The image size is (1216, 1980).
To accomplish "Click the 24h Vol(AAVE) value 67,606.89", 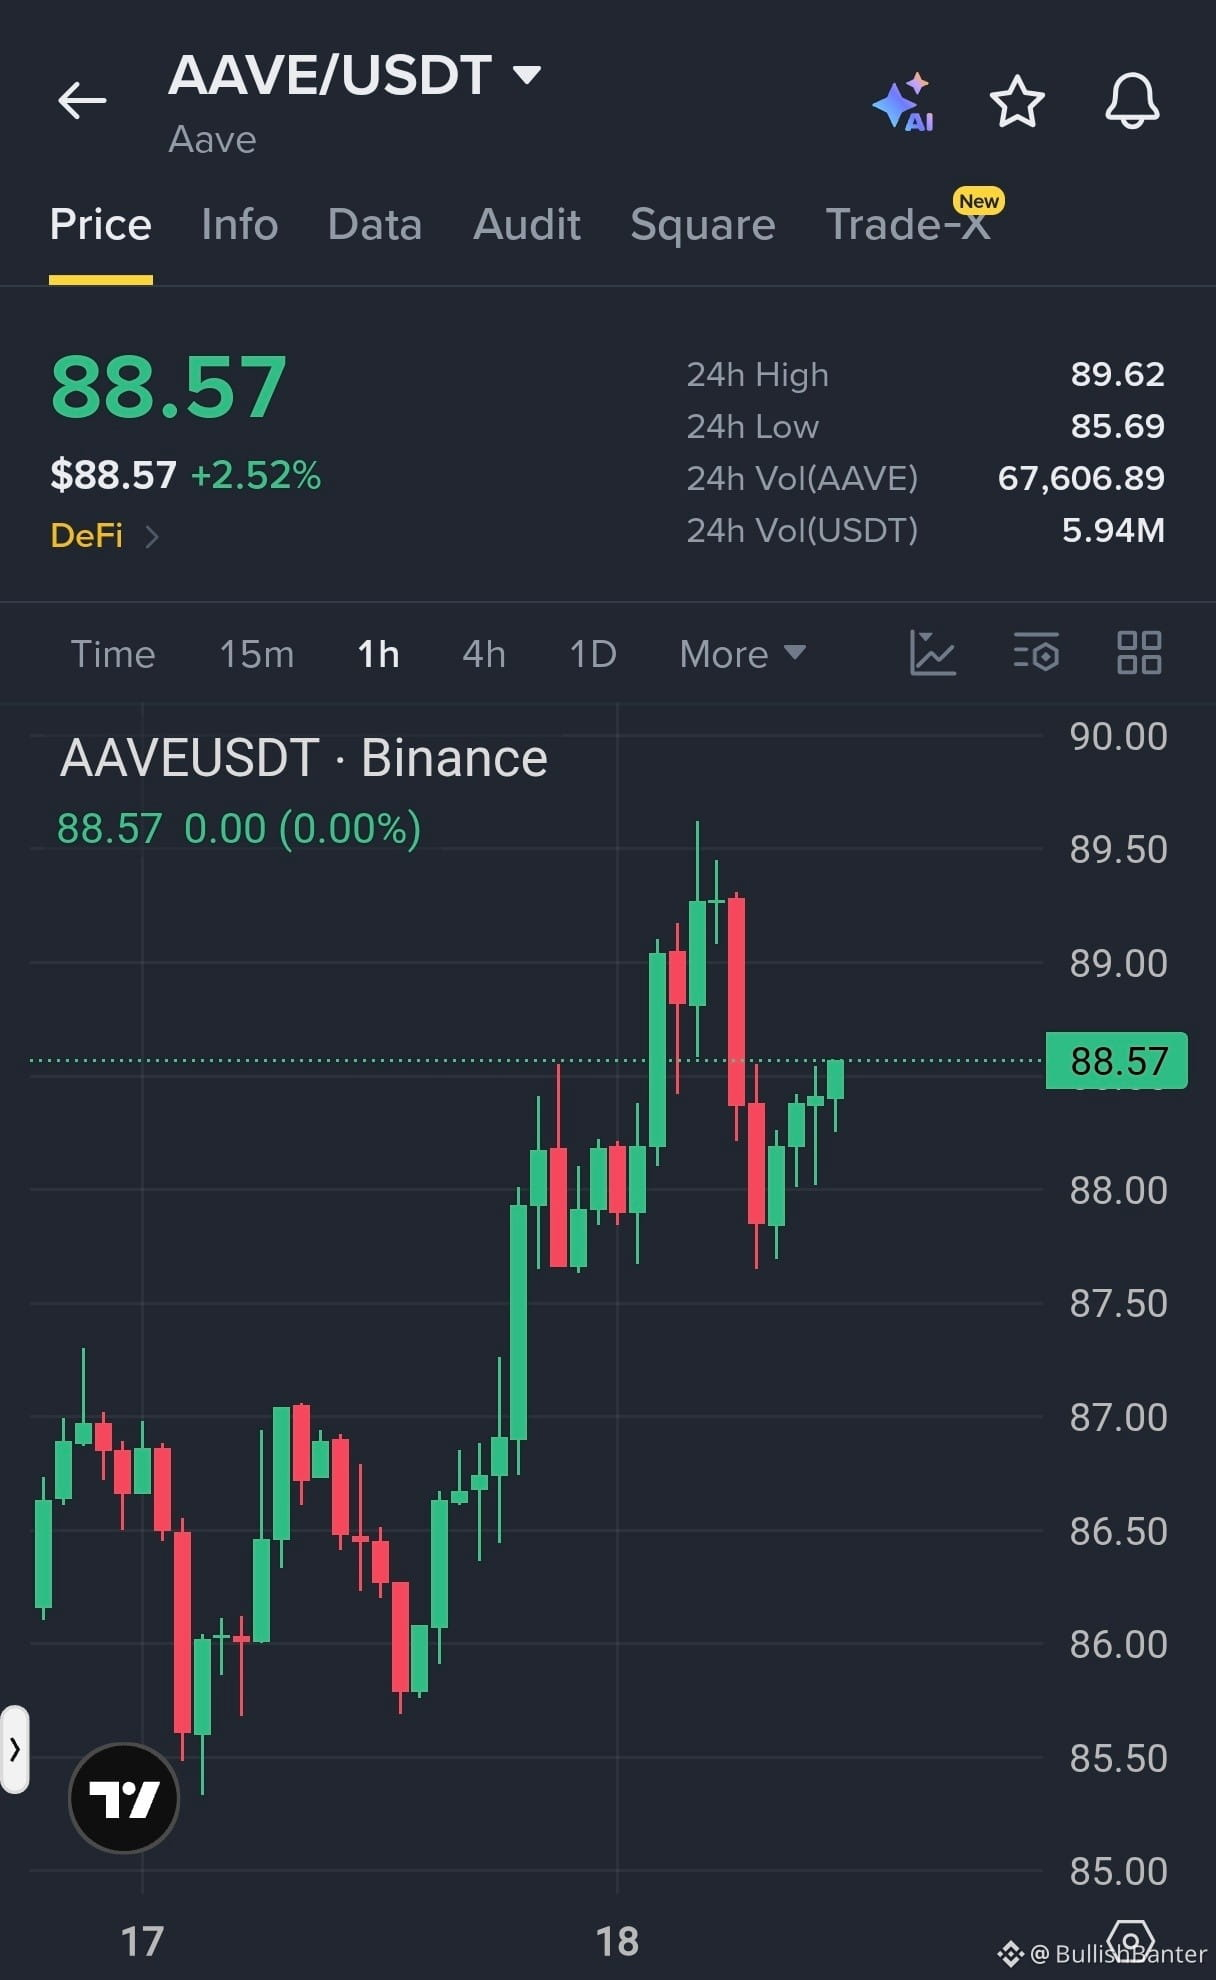I will (x=1082, y=478).
